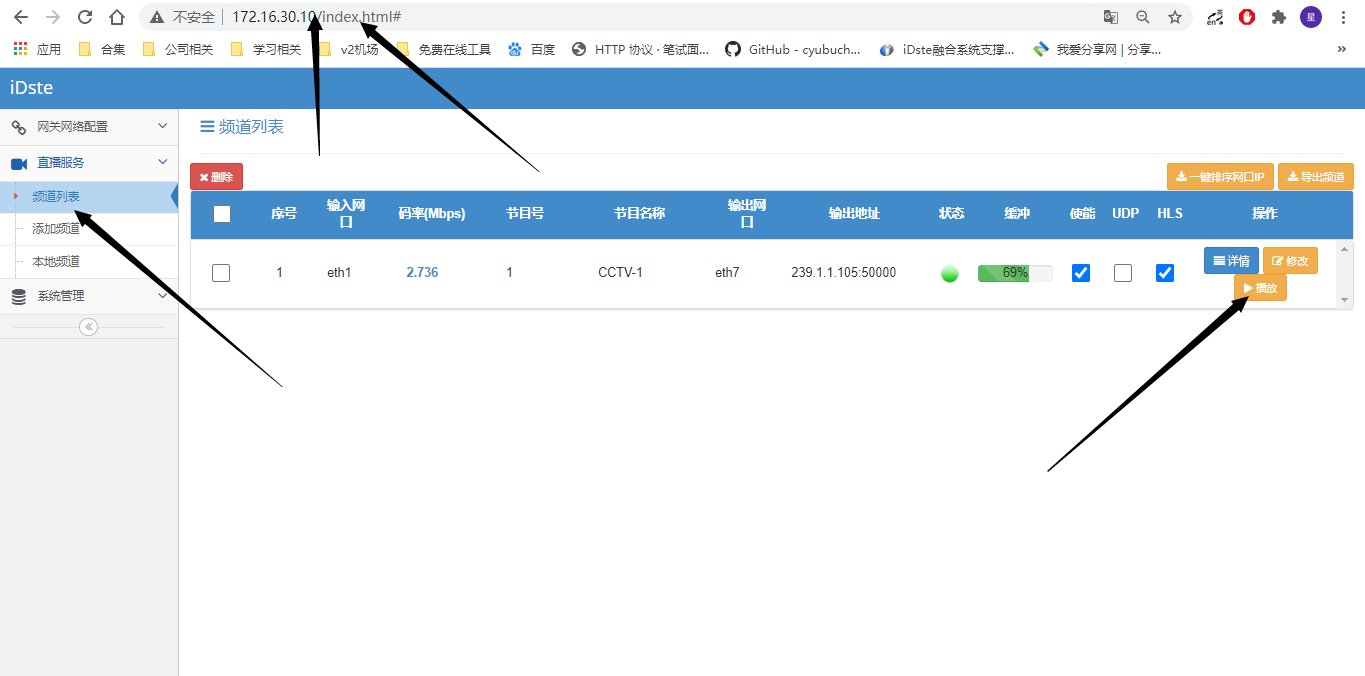The width and height of the screenshot is (1365, 676).
Task: Select 本地频道 in the sidebar
Action: 56,261
